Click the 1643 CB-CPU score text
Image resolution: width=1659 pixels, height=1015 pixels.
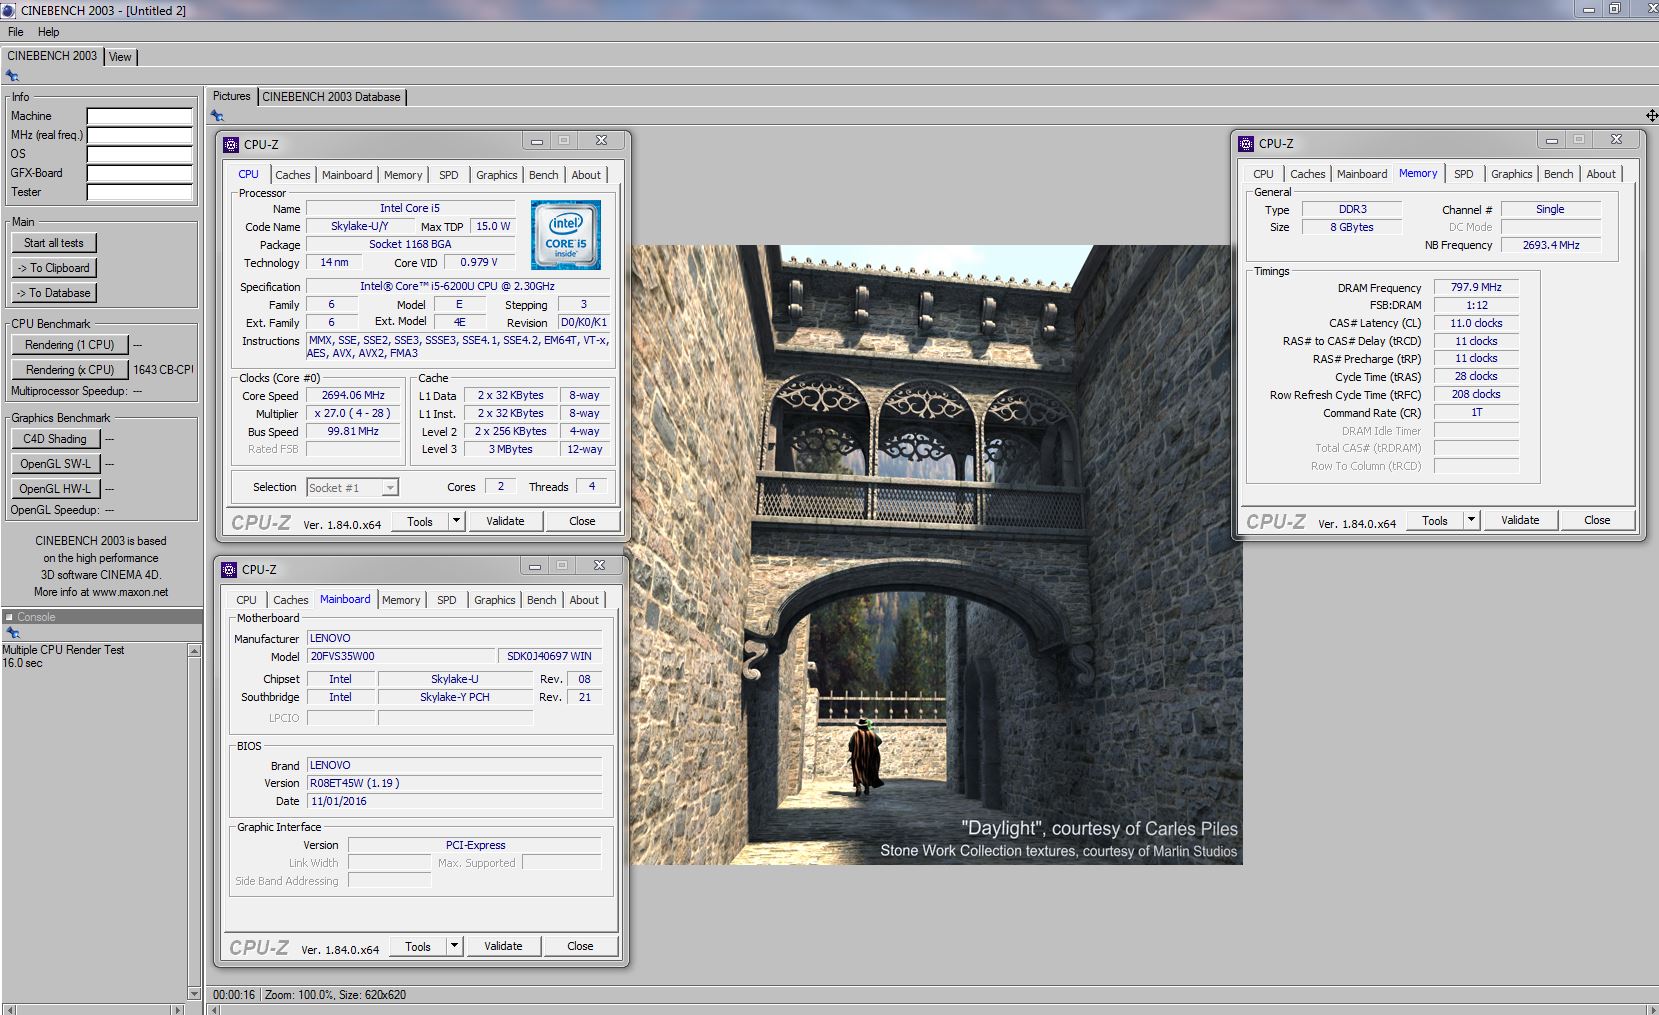click(x=163, y=370)
